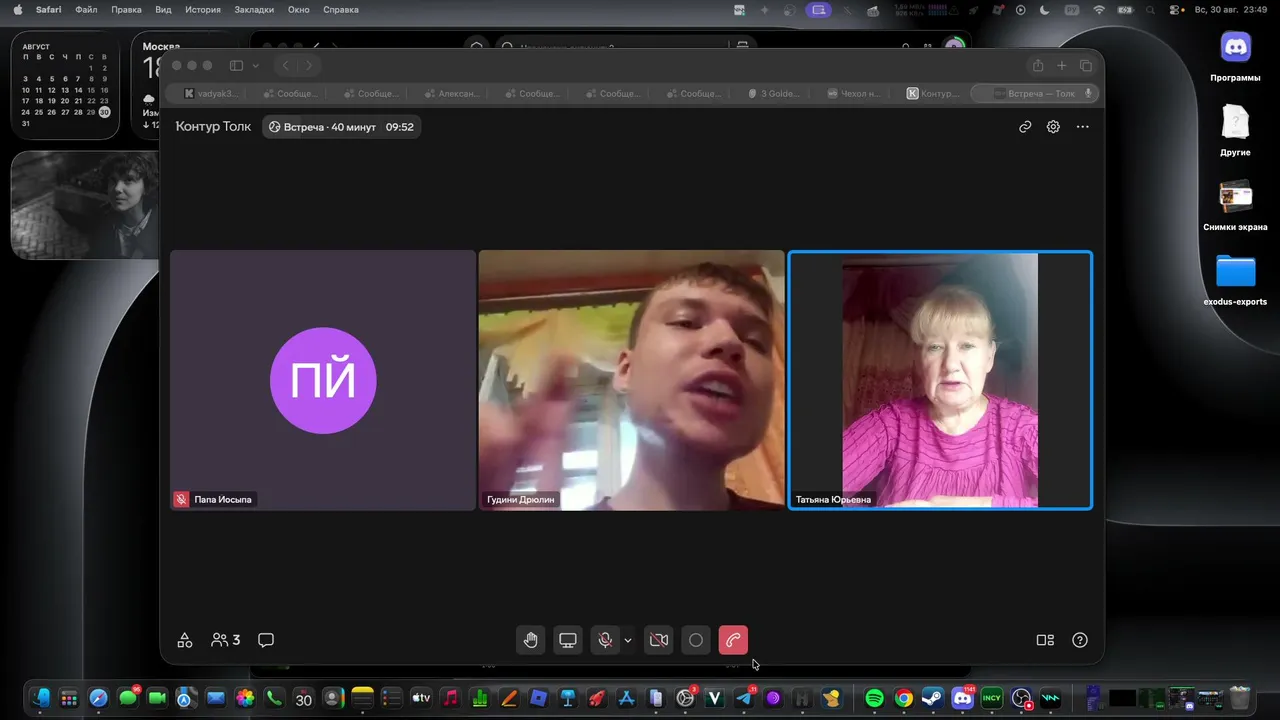This screenshot has width=1280, height=720.
Task: Open the Apple menu
Action: tap(17, 10)
